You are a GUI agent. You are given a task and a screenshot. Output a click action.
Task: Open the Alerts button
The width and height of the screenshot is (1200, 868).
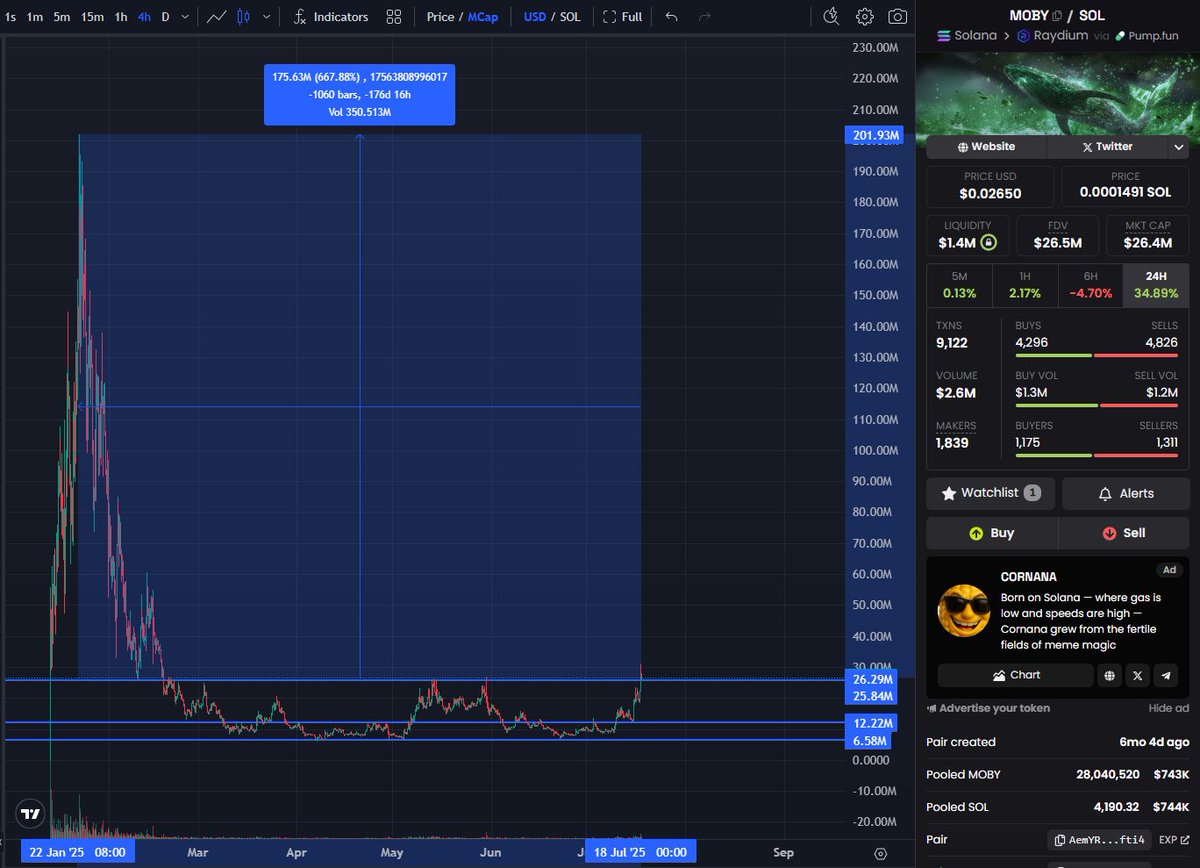1126,493
